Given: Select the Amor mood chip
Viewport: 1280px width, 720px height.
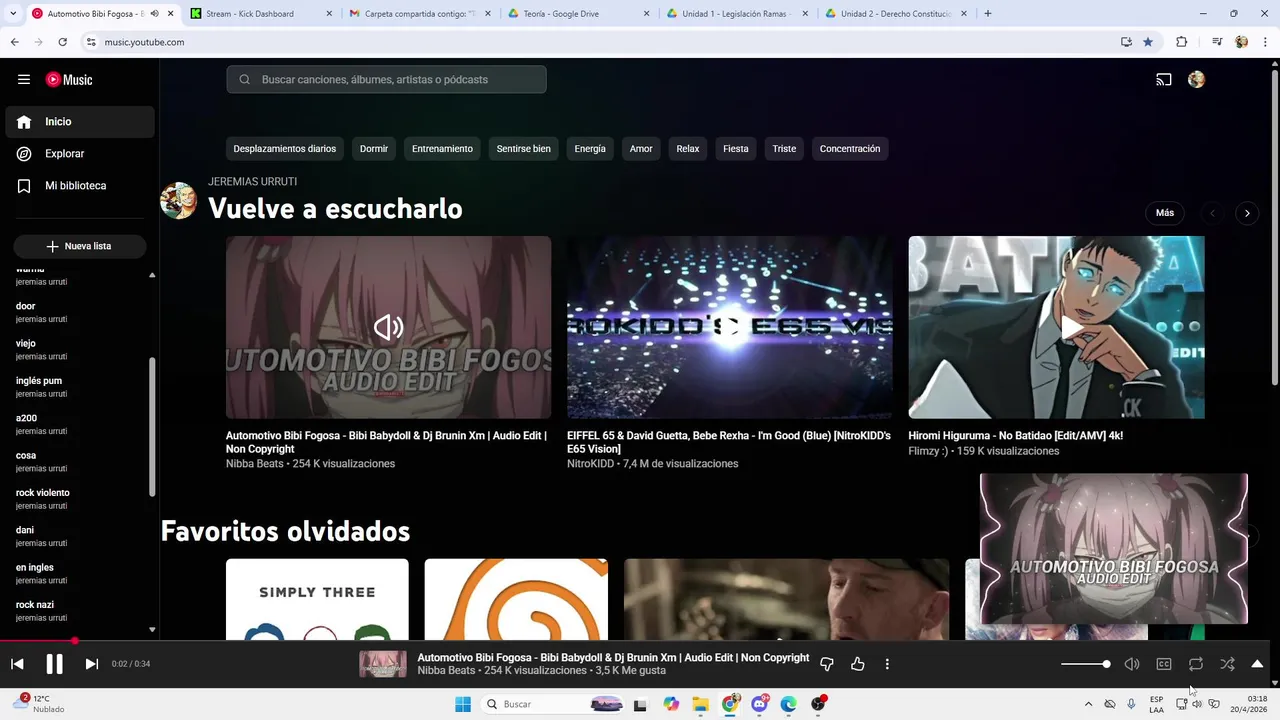Looking at the screenshot, I should [641, 149].
